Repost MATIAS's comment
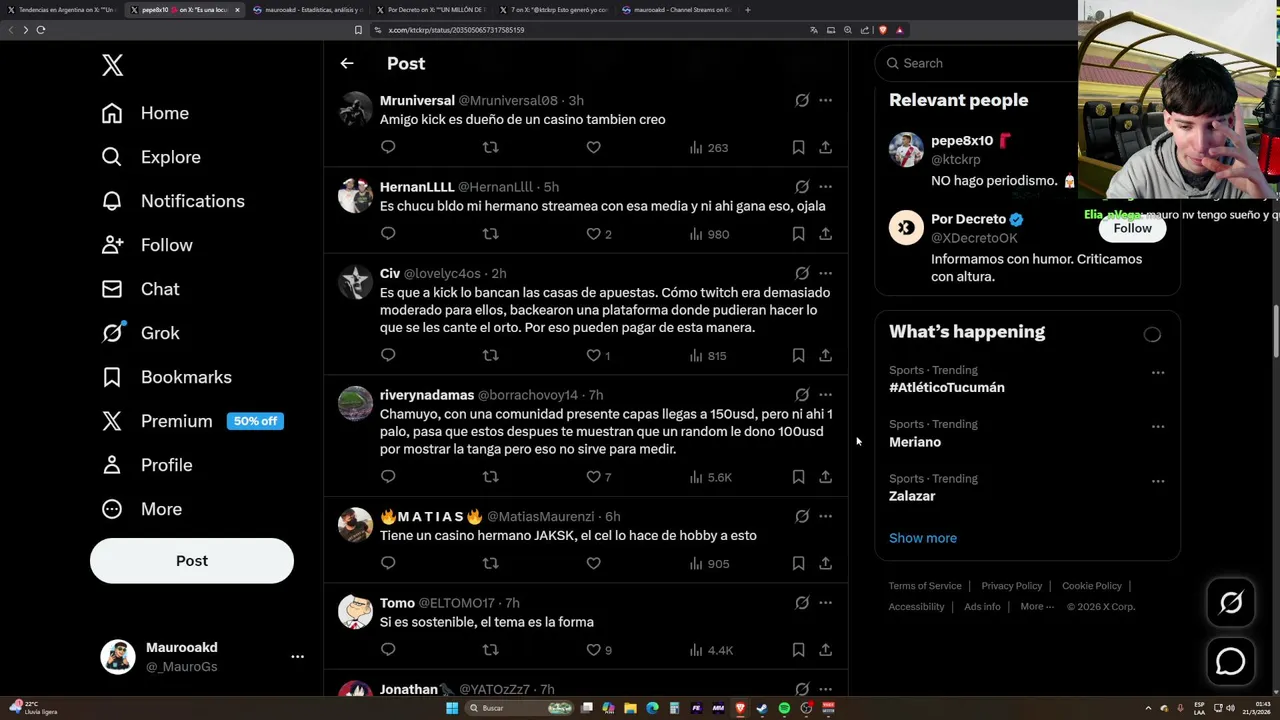 [x=490, y=563]
